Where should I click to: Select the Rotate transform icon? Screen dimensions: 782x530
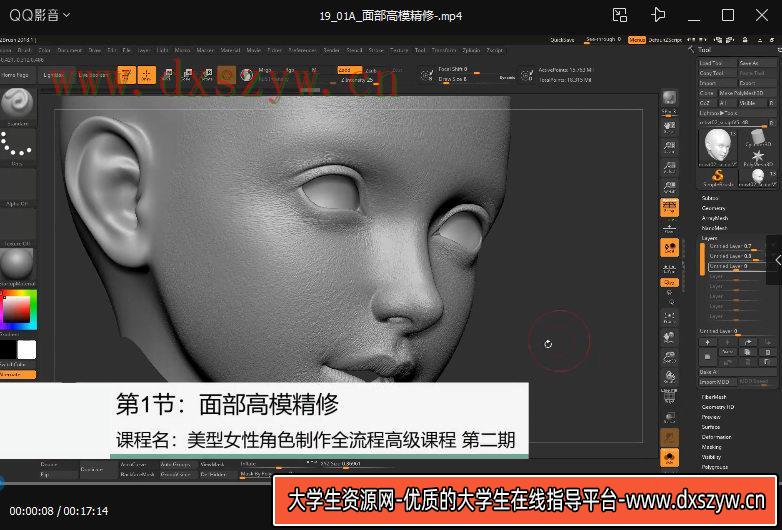coord(207,75)
